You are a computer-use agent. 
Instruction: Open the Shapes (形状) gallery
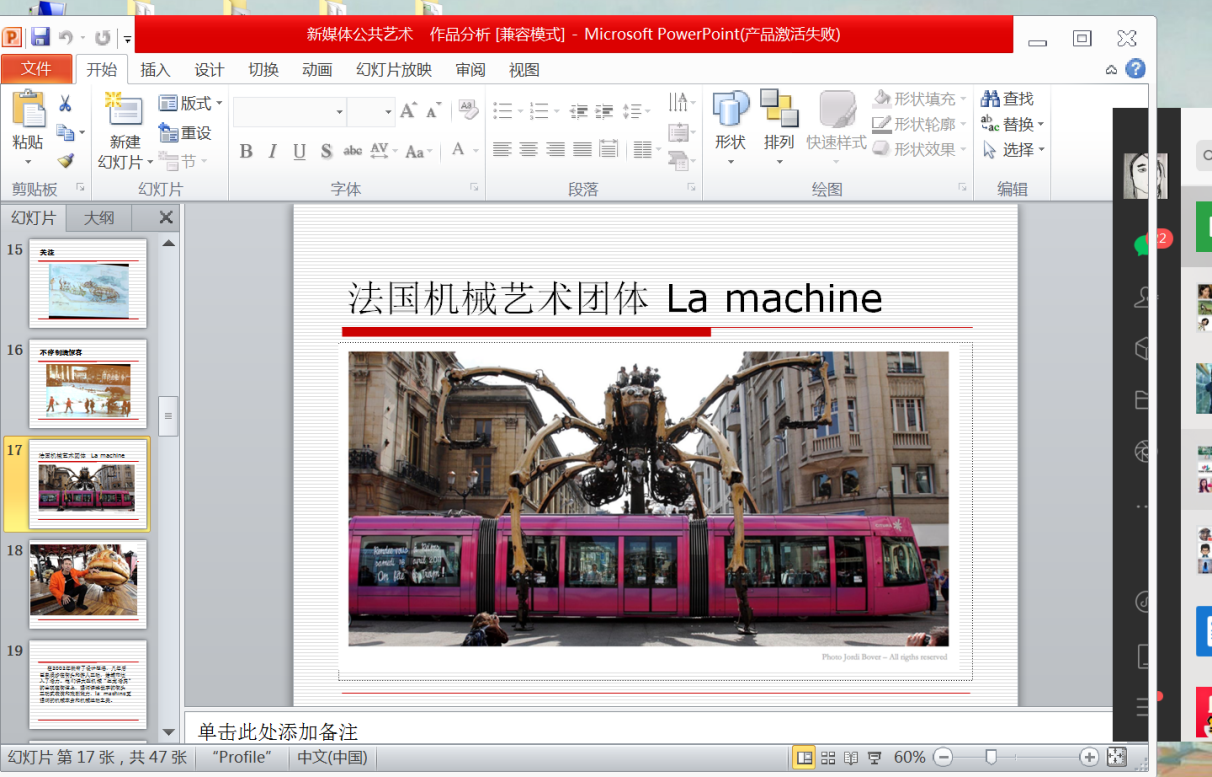pyautogui.click(x=730, y=120)
